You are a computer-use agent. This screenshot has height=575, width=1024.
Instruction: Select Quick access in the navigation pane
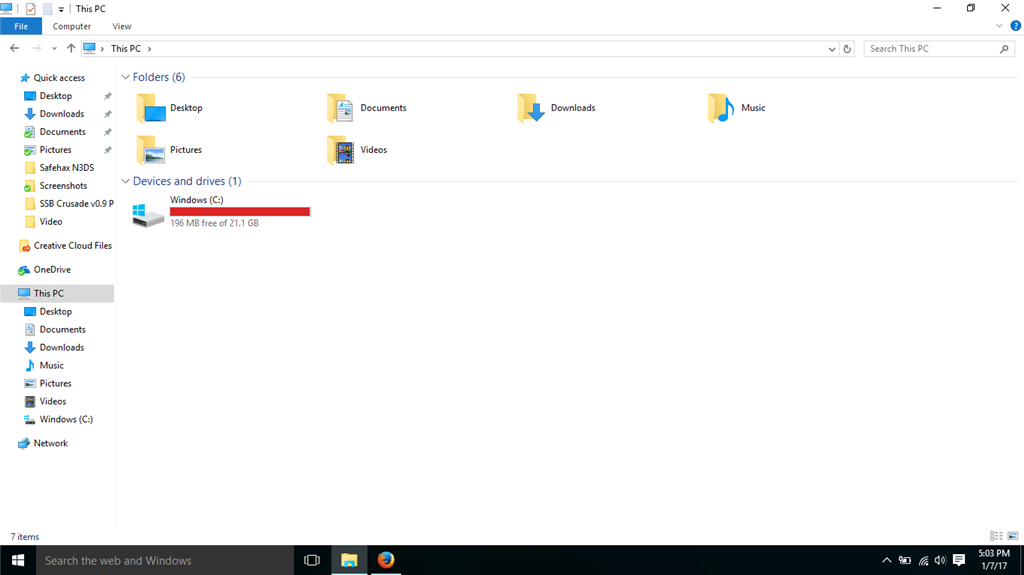coord(52,78)
